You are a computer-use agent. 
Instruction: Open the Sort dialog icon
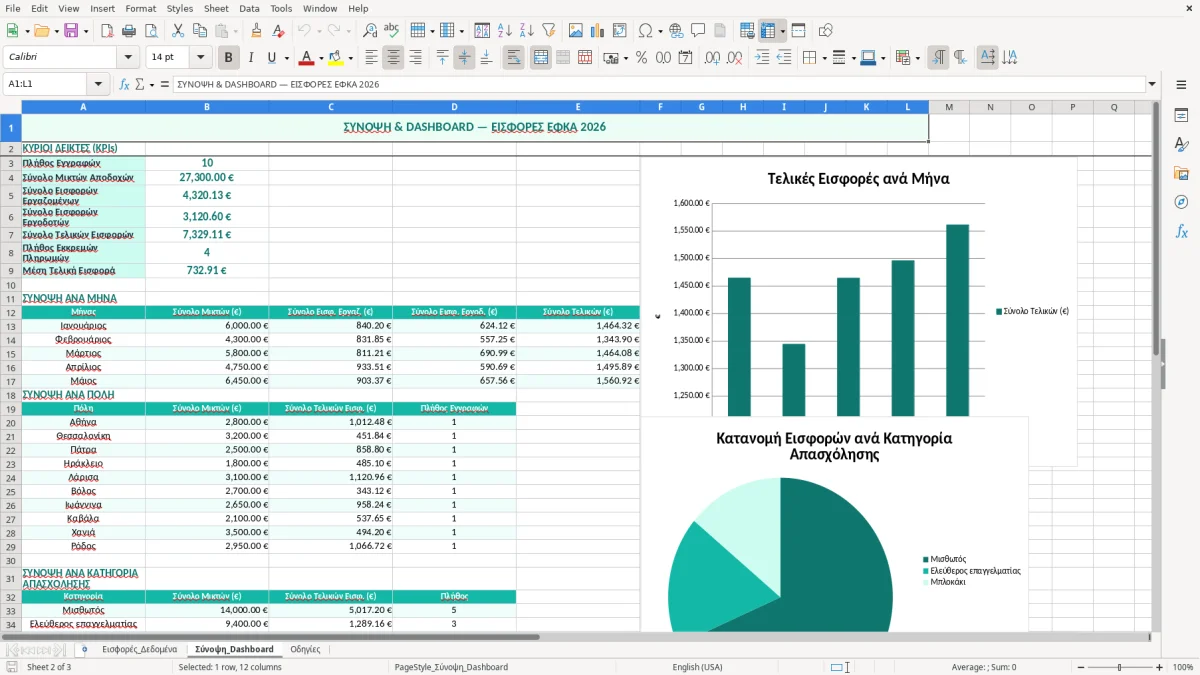(x=482, y=31)
